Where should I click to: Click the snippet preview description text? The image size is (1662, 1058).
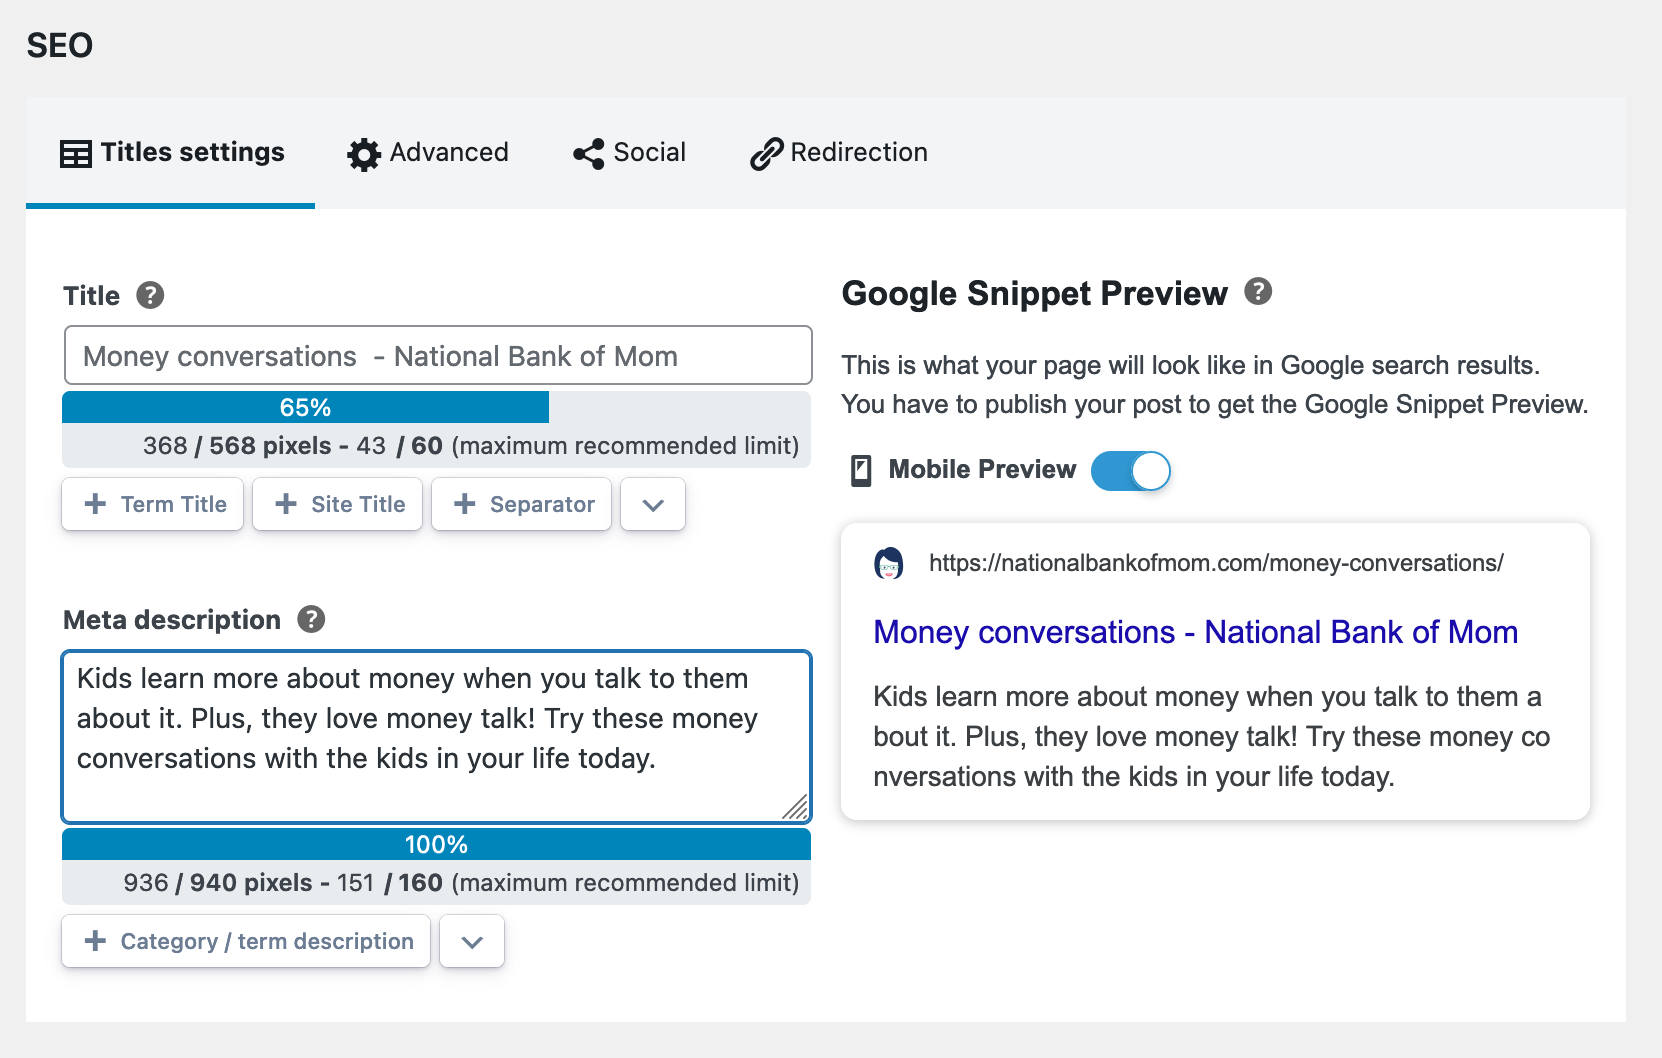click(1212, 737)
